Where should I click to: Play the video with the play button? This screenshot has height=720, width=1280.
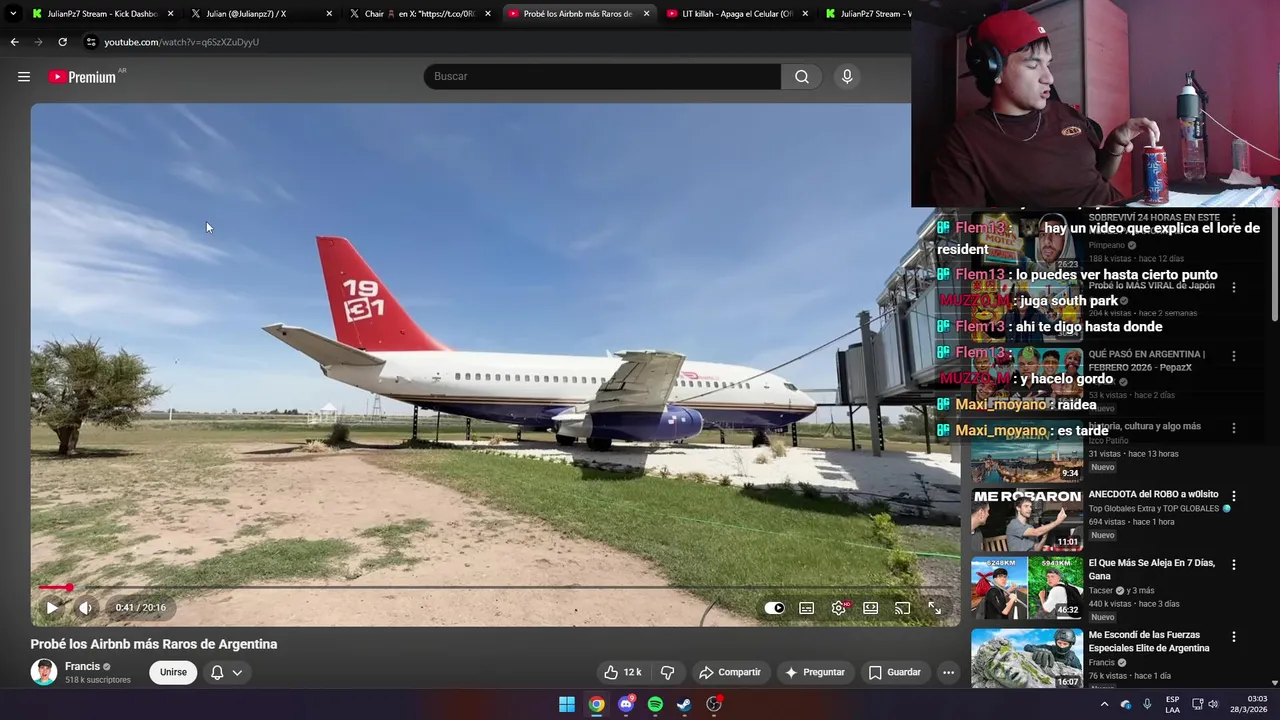click(52, 607)
